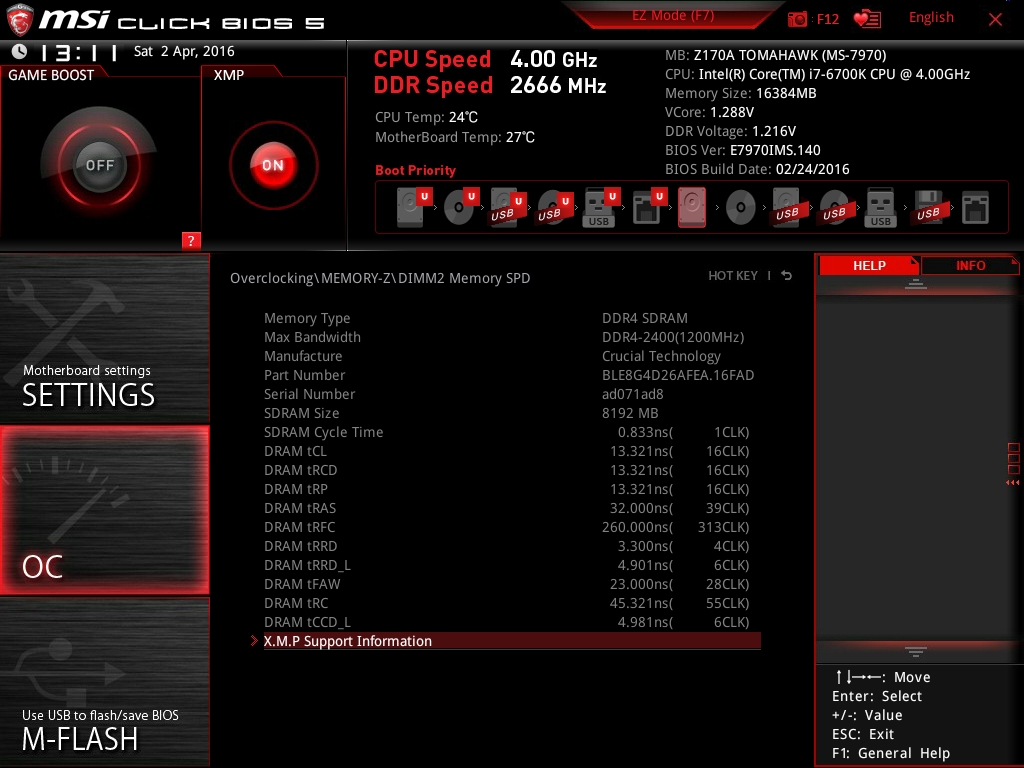Select the legacy USB optical drive boot icon
This screenshot has width=1024, height=768.
(834, 208)
